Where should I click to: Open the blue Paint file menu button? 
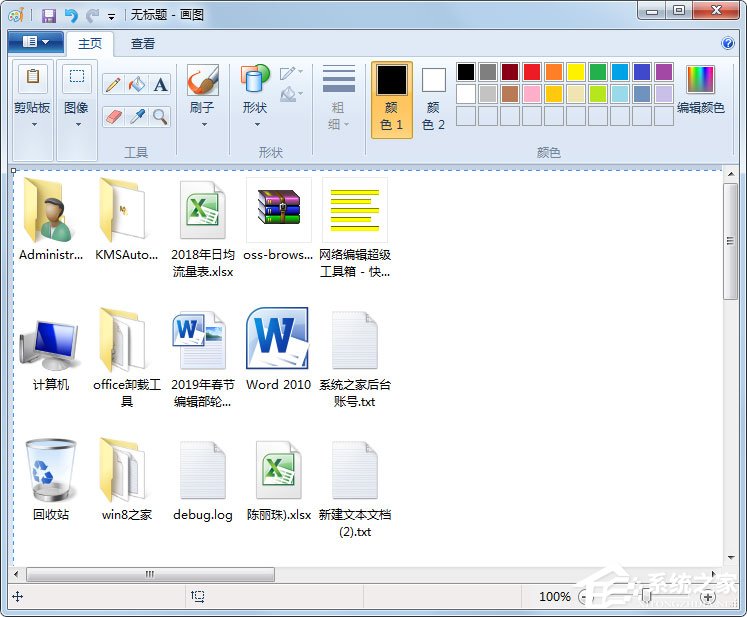(x=35, y=42)
